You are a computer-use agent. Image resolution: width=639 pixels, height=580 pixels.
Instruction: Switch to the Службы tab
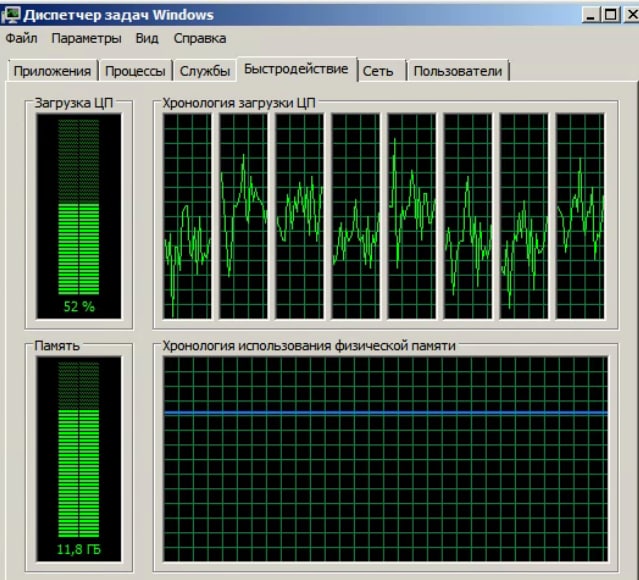[x=205, y=71]
